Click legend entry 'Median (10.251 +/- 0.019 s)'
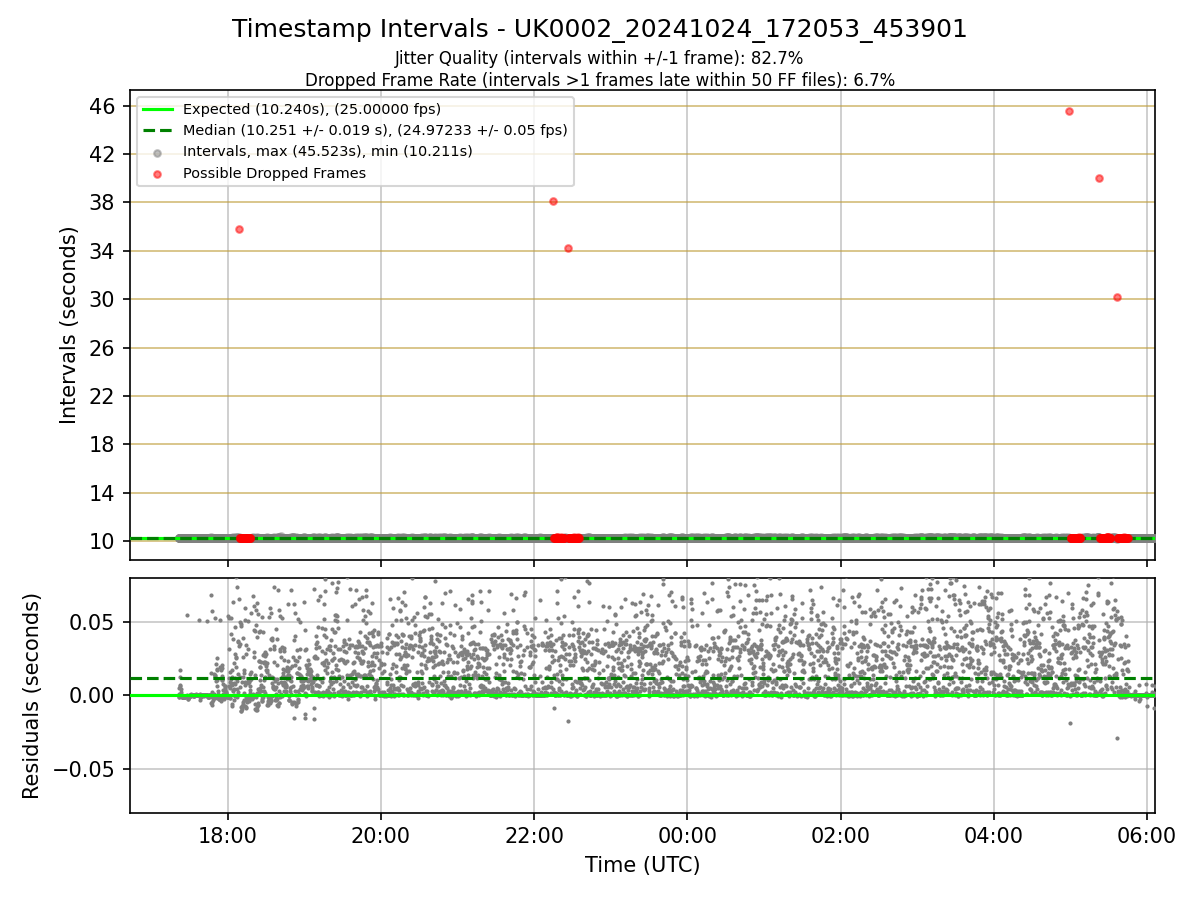The width and height of the screenshot is (1200, 900). point(375,130)
